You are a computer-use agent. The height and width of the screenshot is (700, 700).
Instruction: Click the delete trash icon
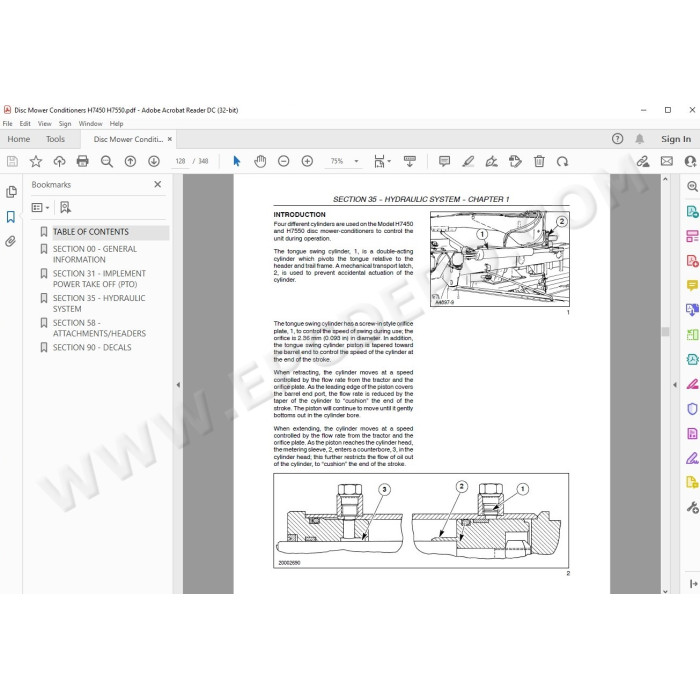click(539, 161)
